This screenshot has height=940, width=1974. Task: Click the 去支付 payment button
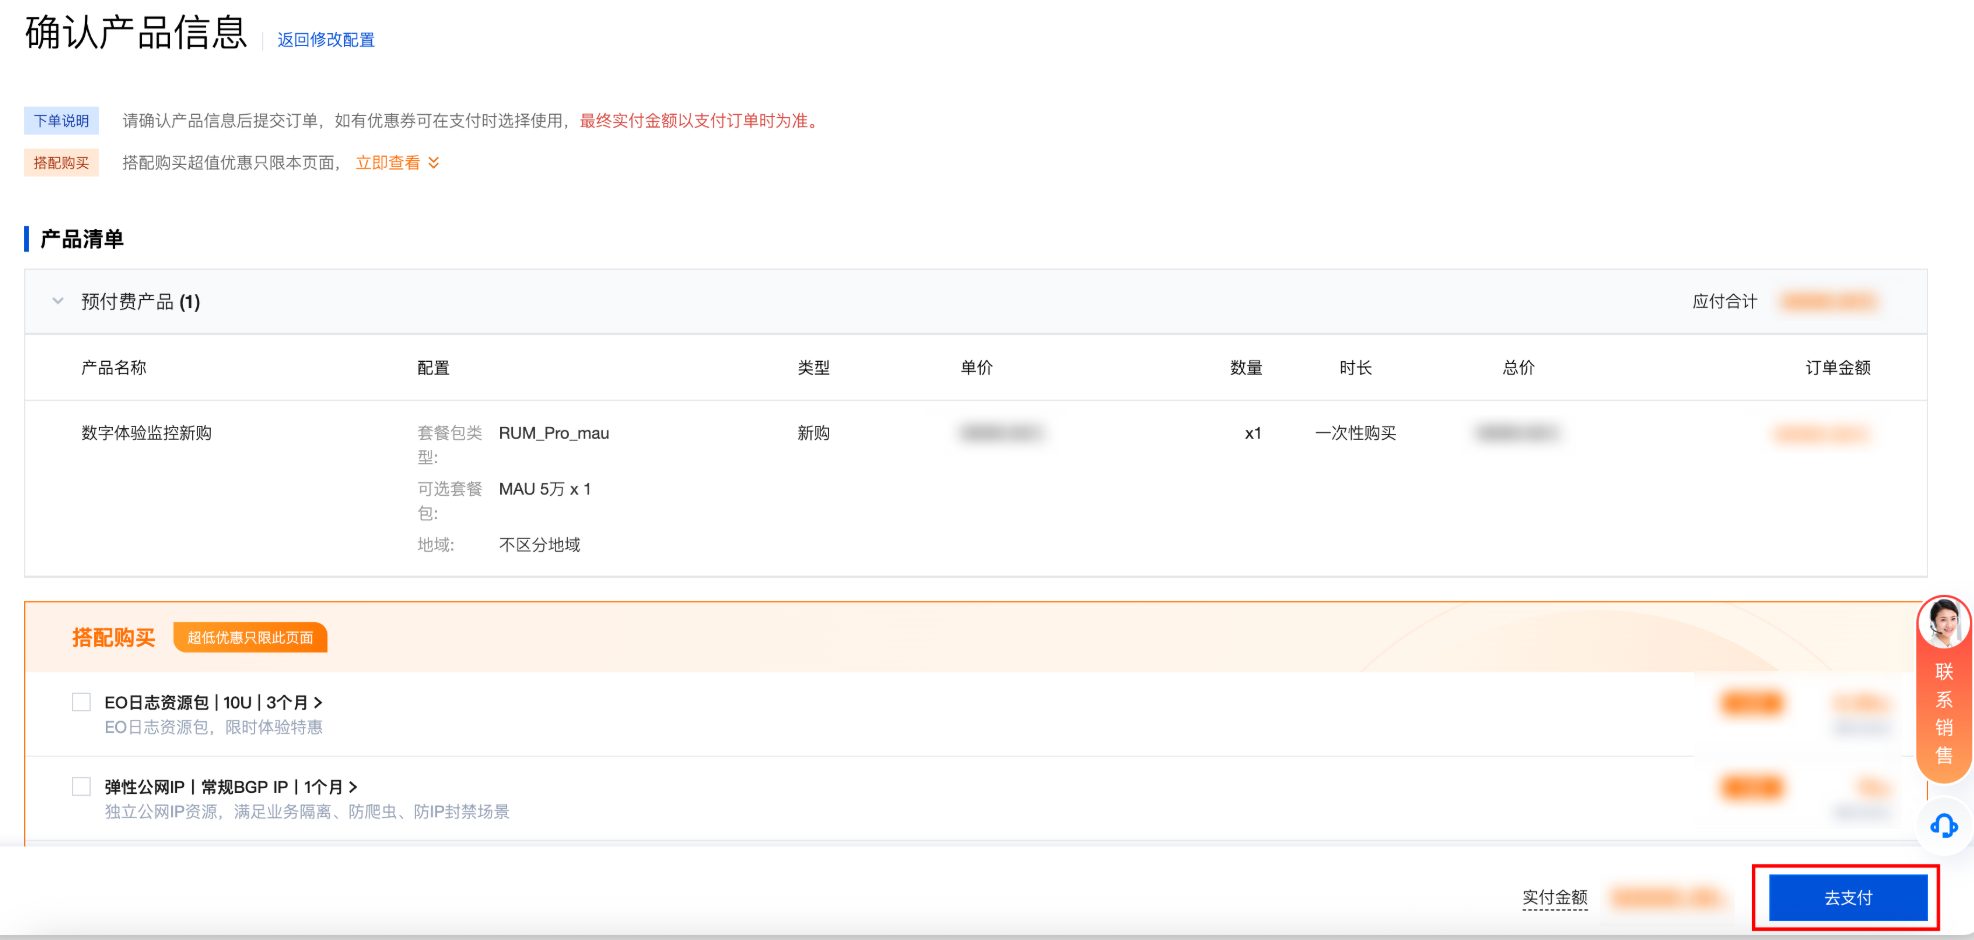click(1848, 898)
